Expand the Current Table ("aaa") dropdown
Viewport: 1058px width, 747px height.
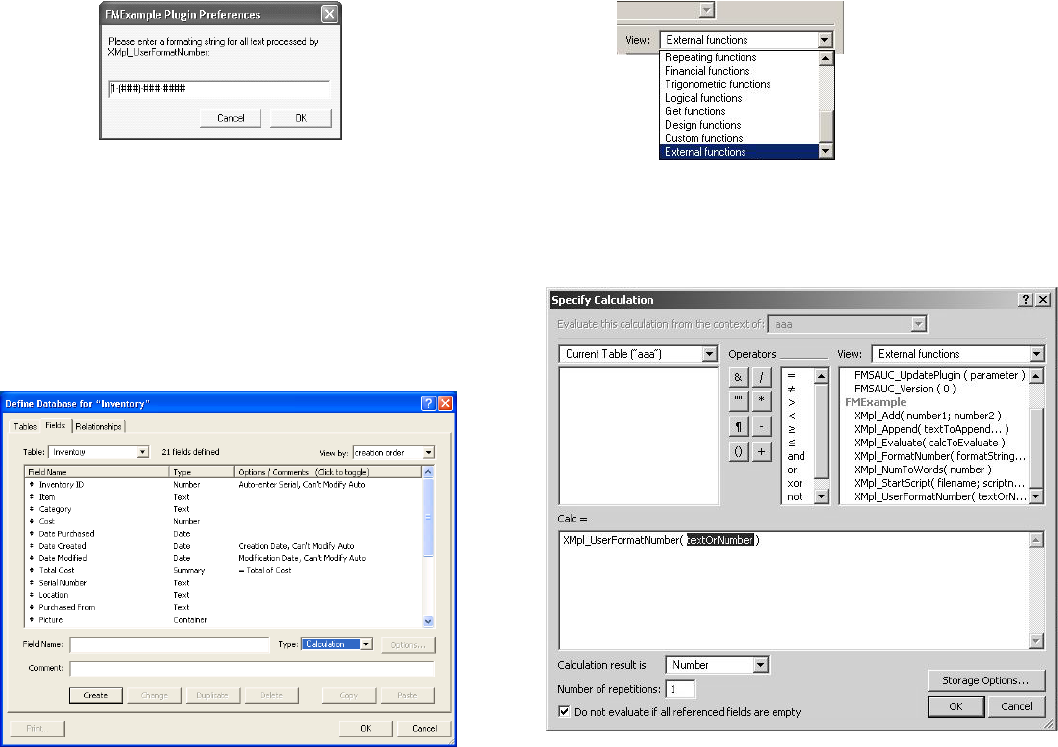710,354
